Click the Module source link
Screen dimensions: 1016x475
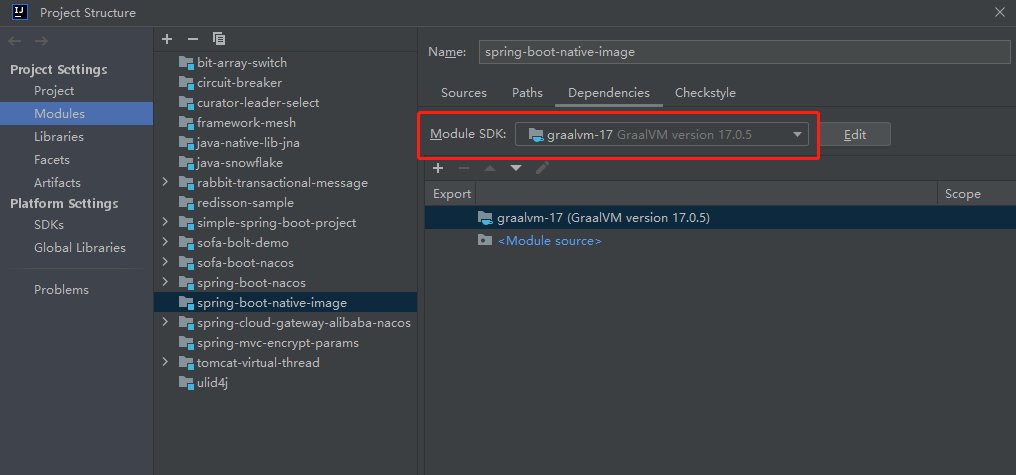tap(549, 240)
